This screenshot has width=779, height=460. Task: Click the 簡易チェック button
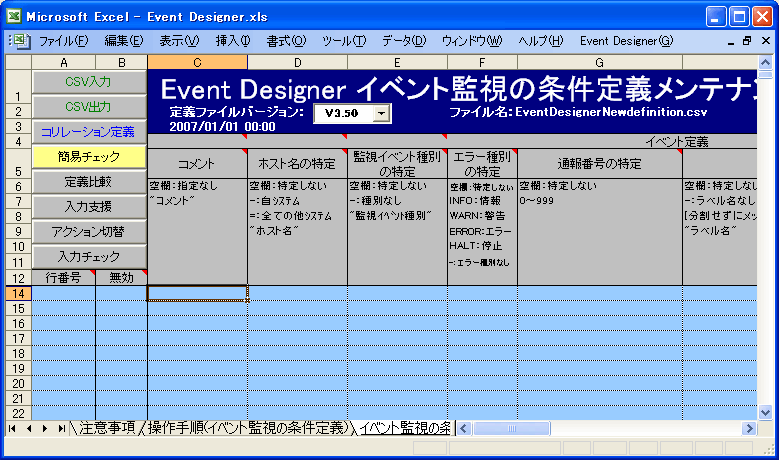pyautogui.click(x=89, y=156)
